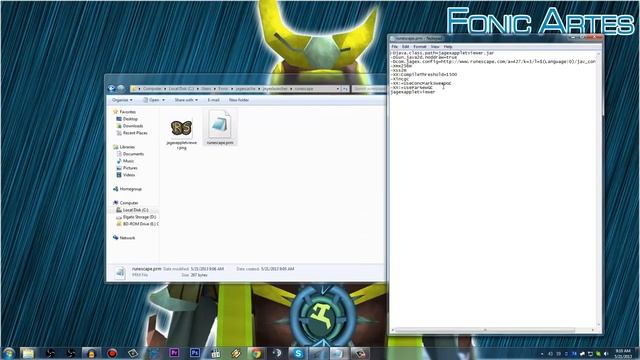Open Adobe Photoshop from taskbar
This screenshot has height=360, width=640.
click(x=195, y=353)
